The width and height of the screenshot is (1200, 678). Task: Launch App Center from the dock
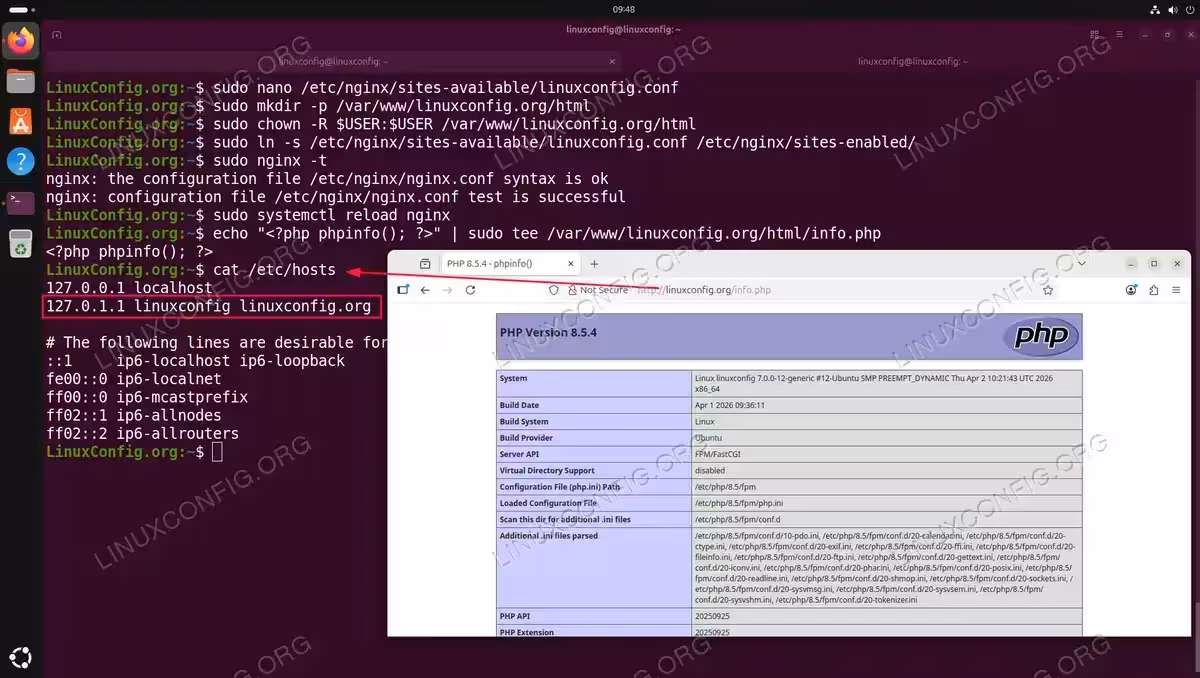coord(20,121)
